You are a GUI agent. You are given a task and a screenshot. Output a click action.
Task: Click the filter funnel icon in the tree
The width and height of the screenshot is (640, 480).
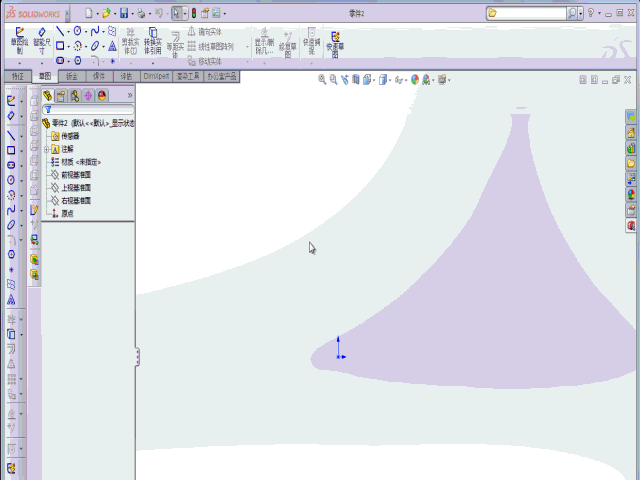(48, 109)
